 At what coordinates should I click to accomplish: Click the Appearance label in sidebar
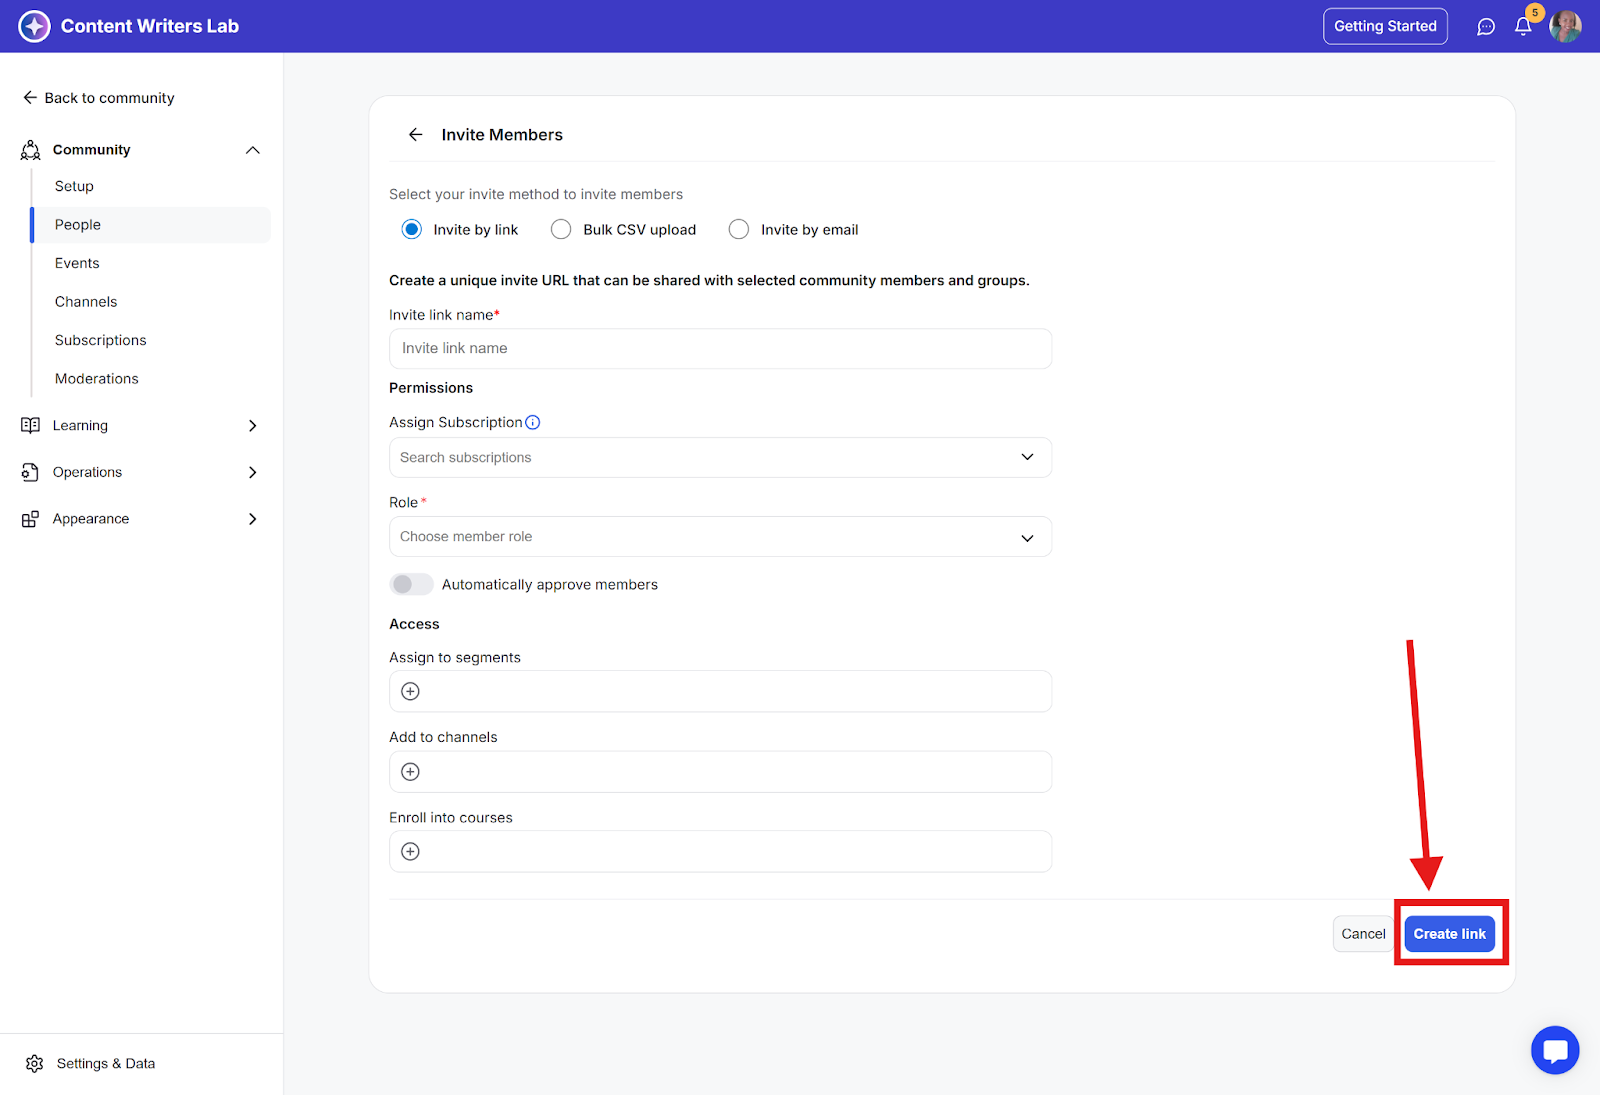click(x=91, y=519)
